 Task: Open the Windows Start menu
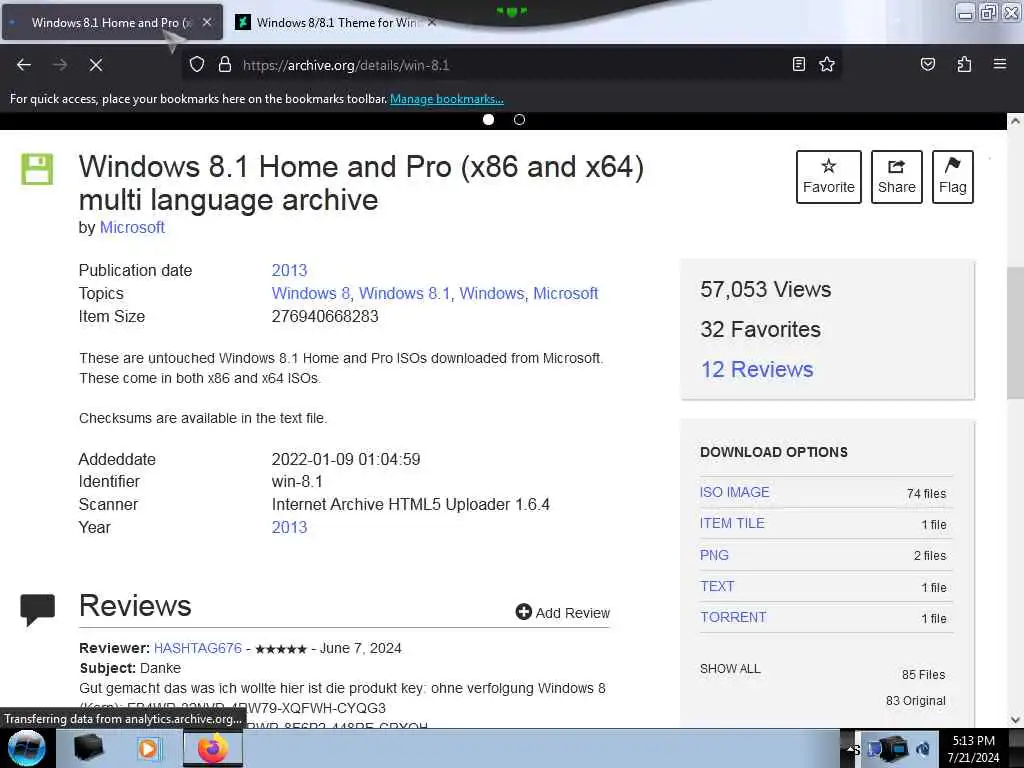pyautogui.click(x=26, y=748)
